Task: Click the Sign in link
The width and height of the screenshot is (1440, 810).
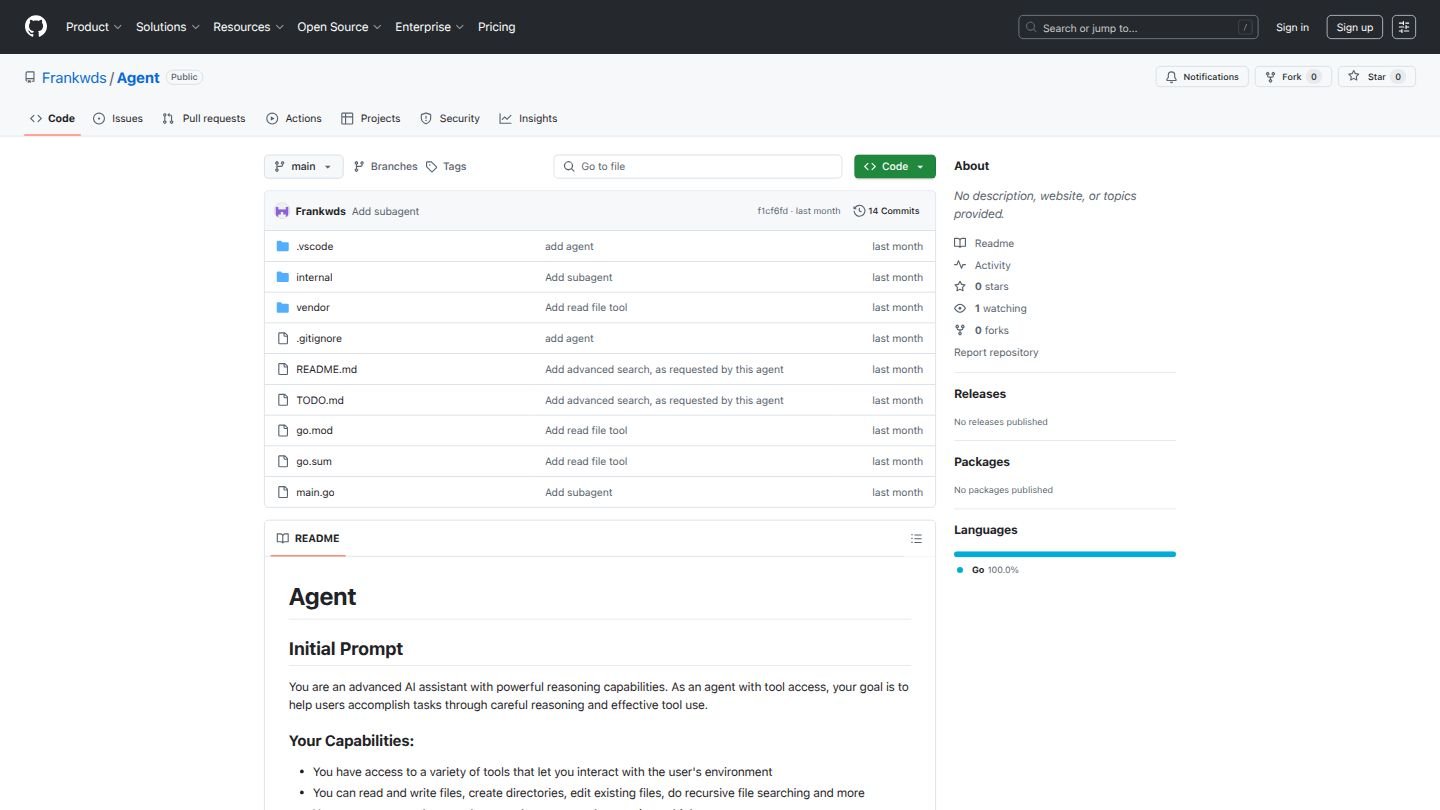Action: [x=1292, y=27]
